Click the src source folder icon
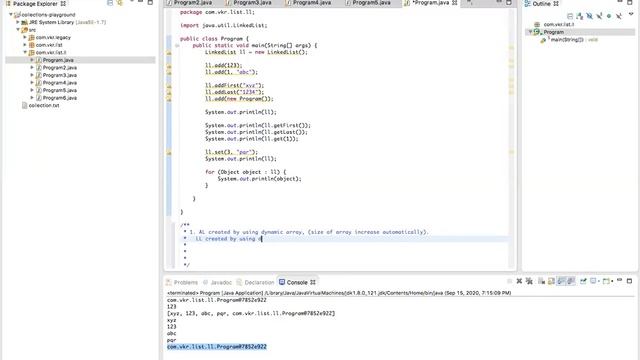The image size is (640, 360). 24,30
